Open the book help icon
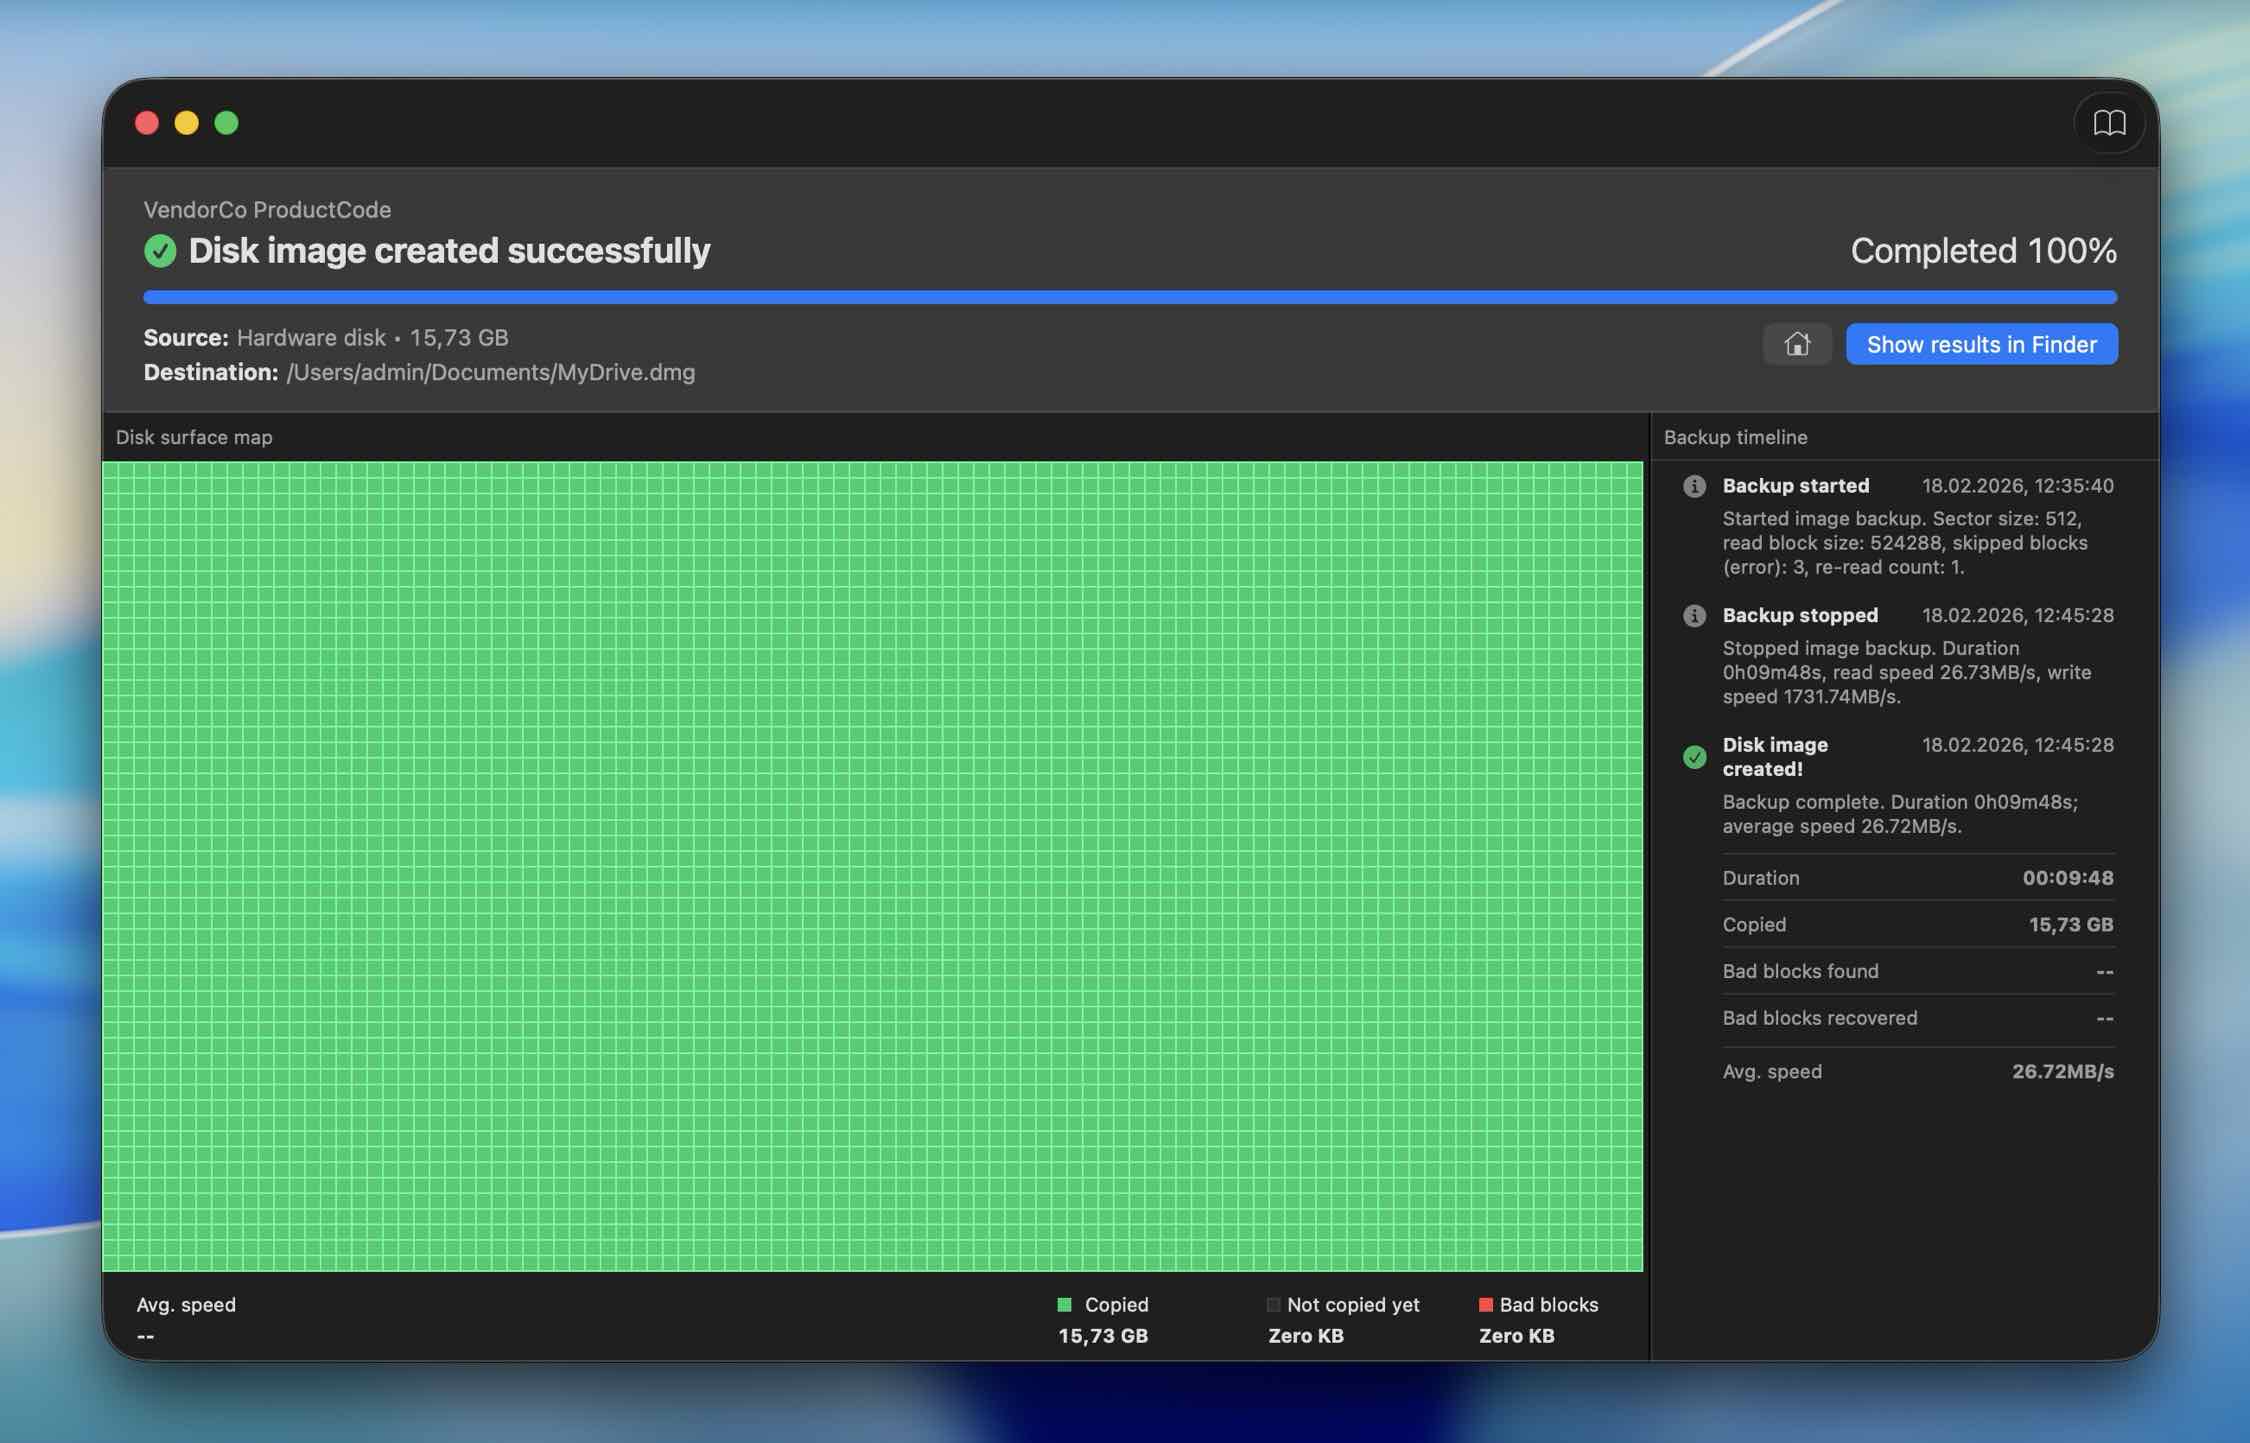2250x1443 pixels. (2108, 122)
